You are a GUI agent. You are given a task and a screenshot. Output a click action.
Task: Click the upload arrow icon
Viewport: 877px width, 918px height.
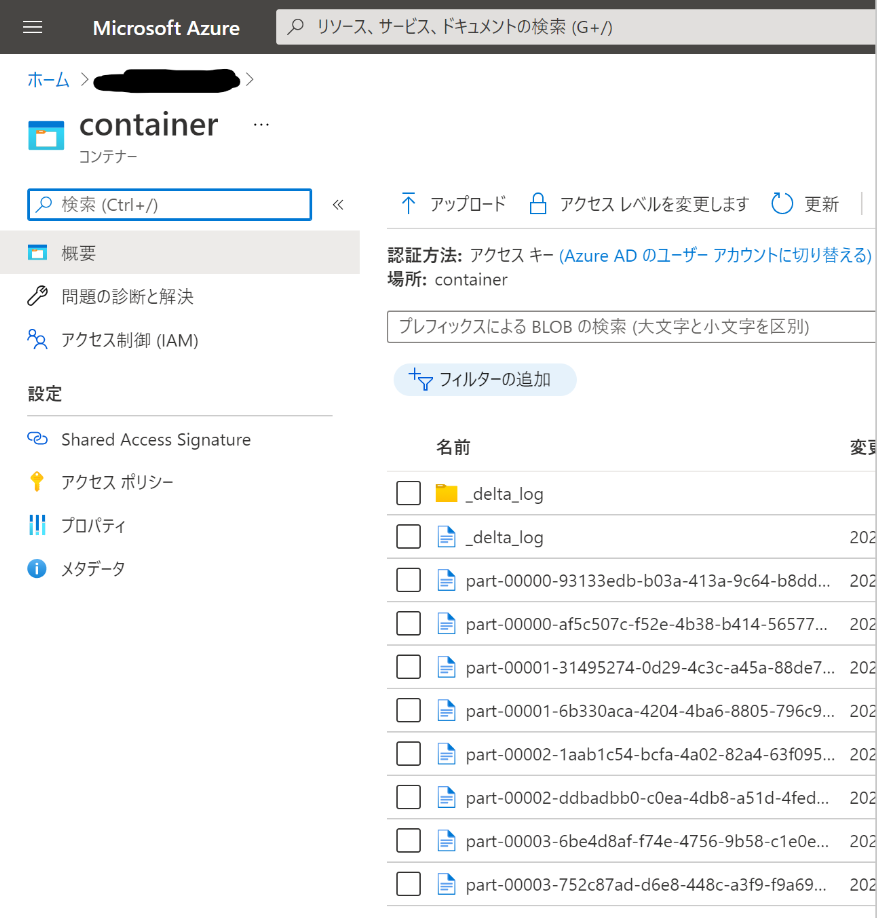click(409, 203)
